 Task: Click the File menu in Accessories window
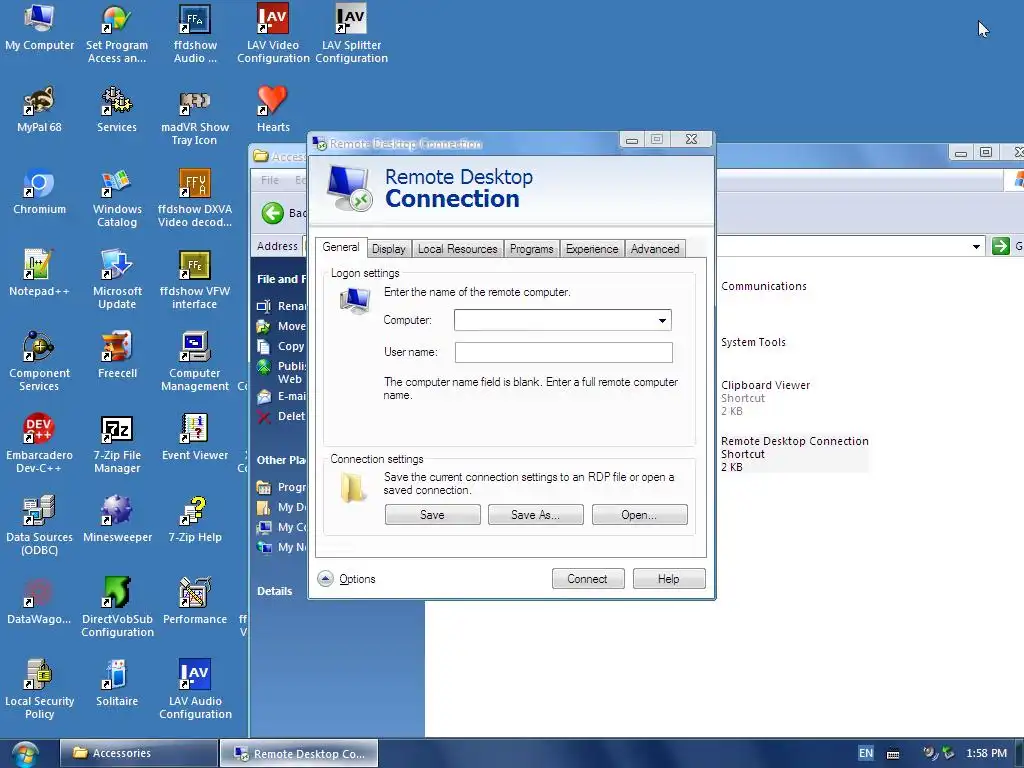pos(270,180)
